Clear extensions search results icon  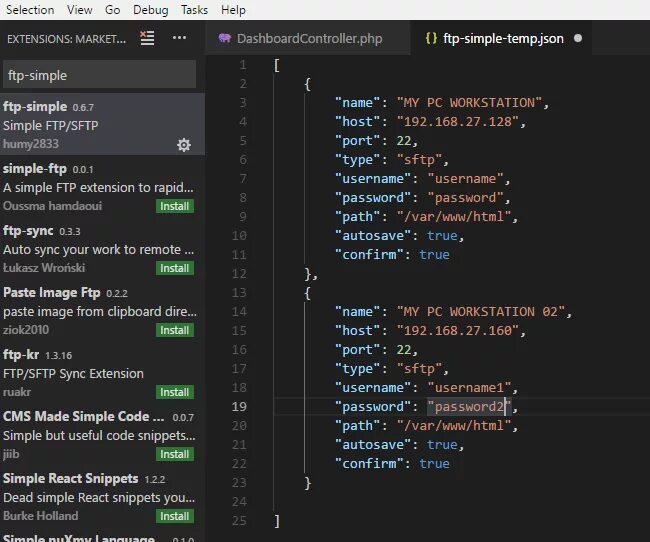[147, 38]
